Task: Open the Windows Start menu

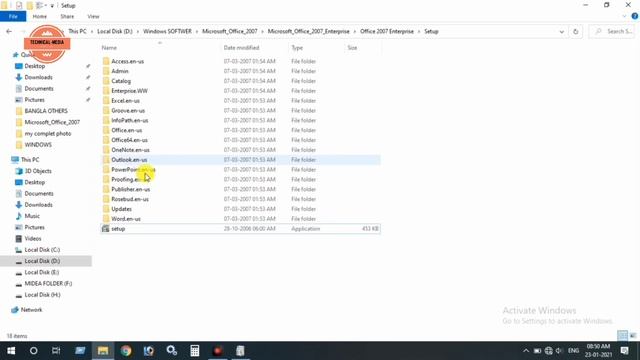Action: click(x=11, y=351)
